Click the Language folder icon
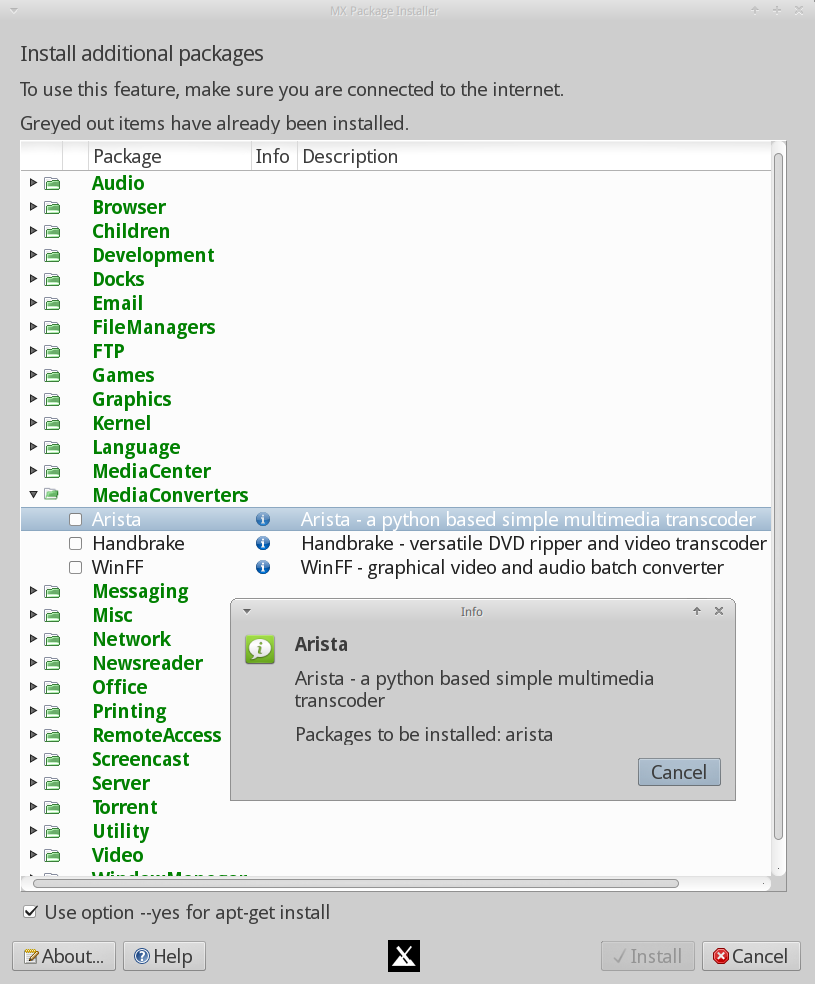 (x=53, y=447)
